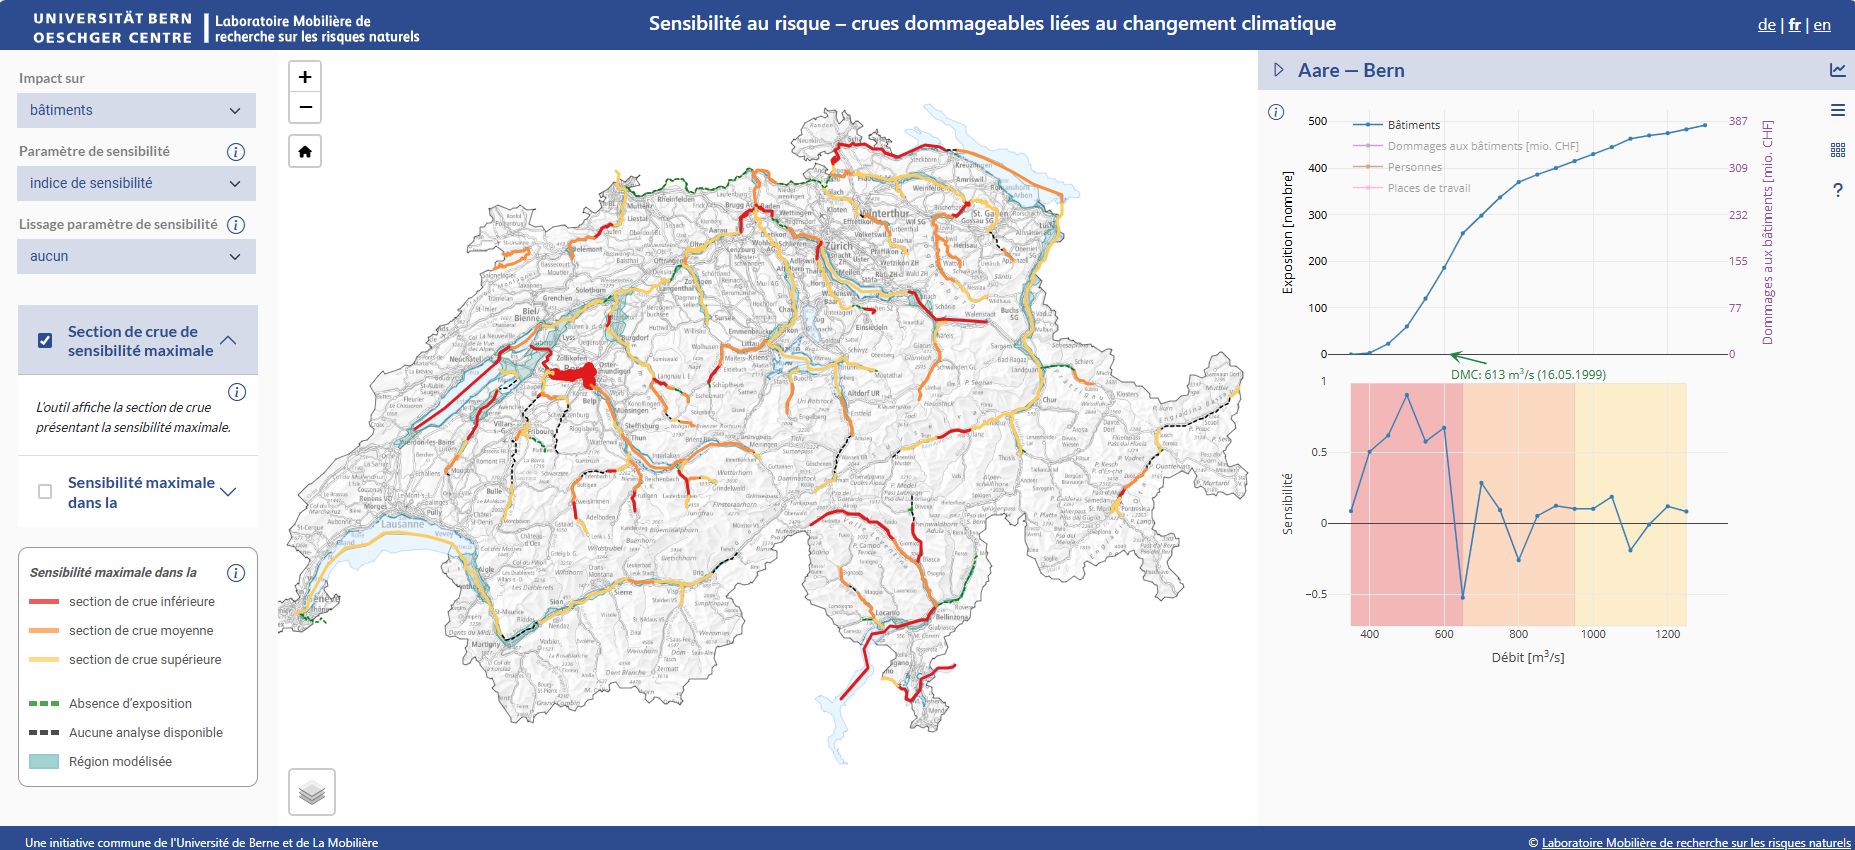Open the grid view icon
This screenshot has width=1855, height=850.
1838,150
